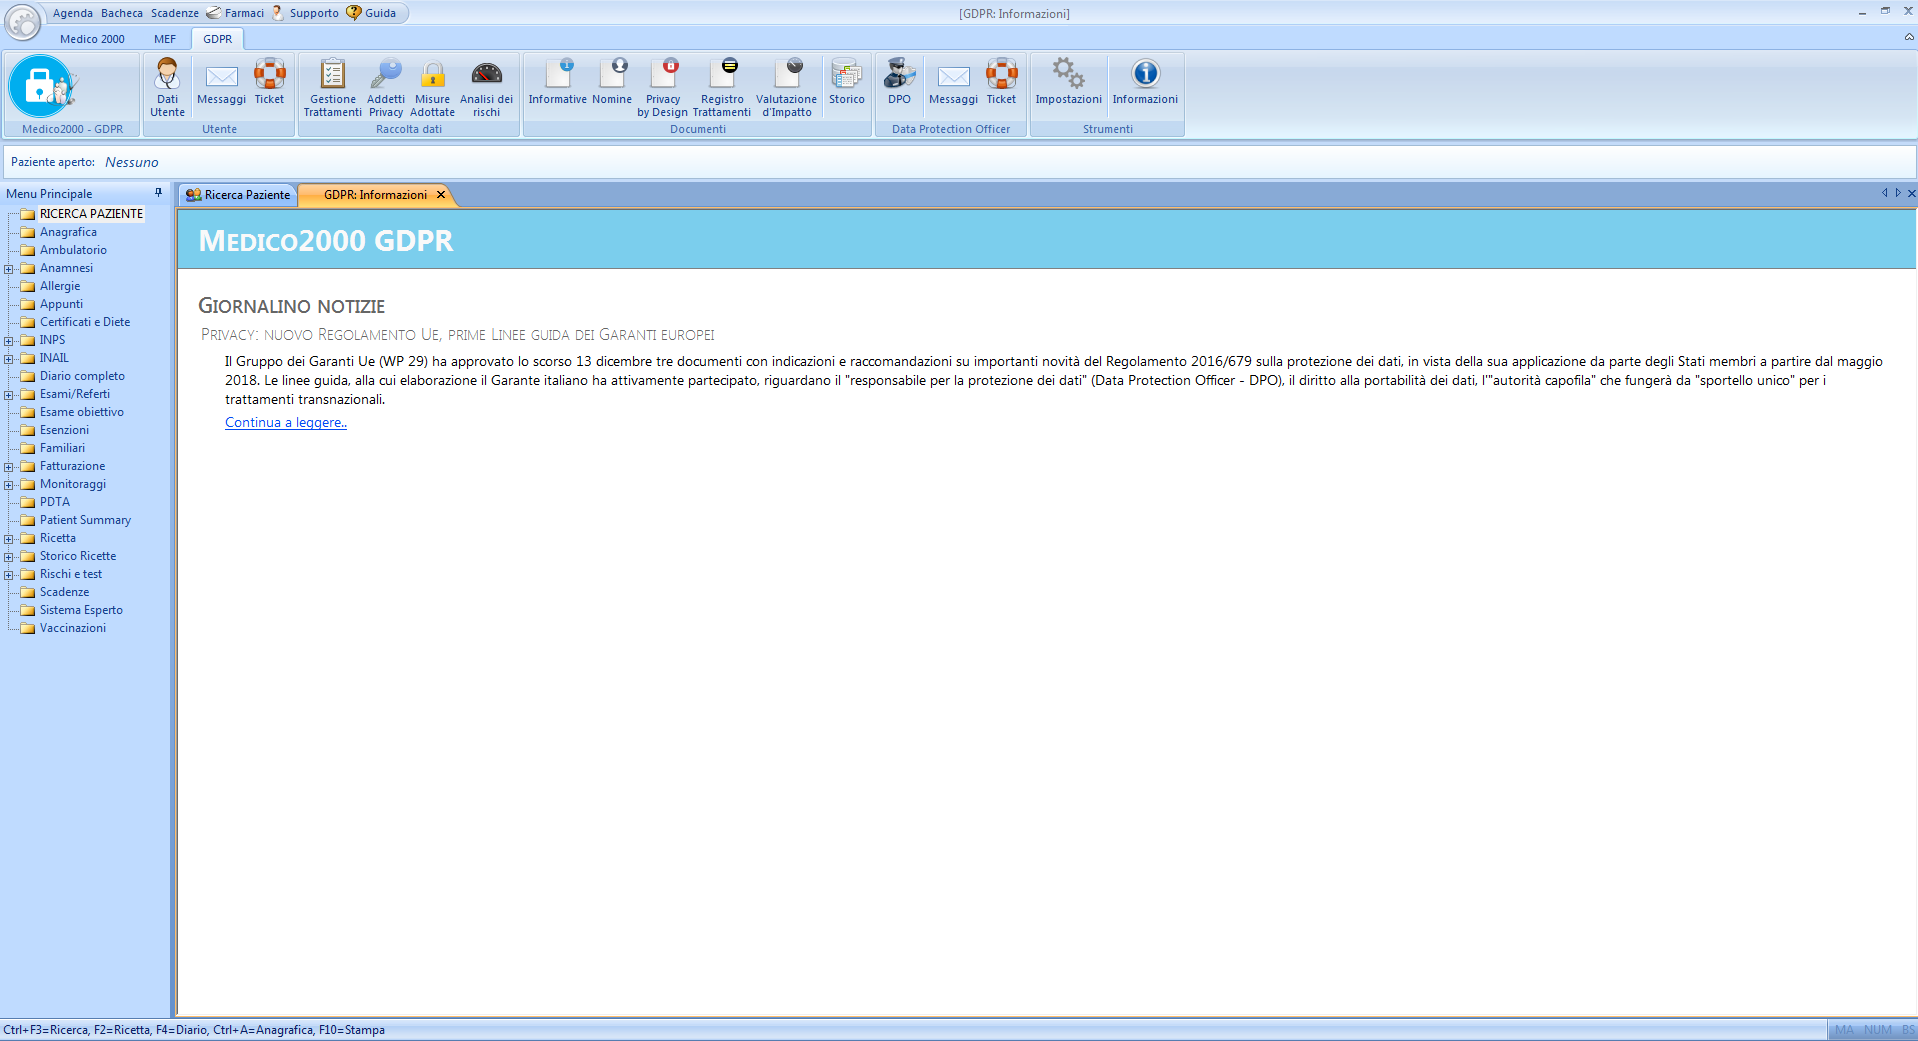Image resolution: width=1918 pixels, height=1041 pixels.
Task: Open Gestione Trattamenti
Action: click(x=333, y=87)
